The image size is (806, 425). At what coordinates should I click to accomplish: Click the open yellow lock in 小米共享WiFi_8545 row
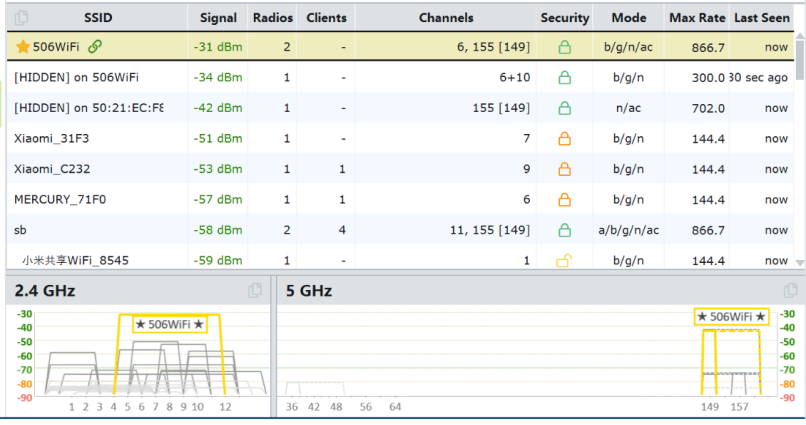tap(564, 261)
